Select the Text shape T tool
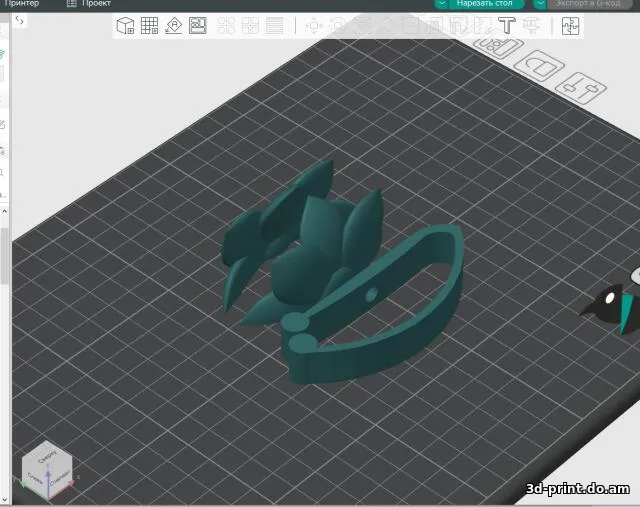This screenshot has width=640, height=507. point(507,26)
